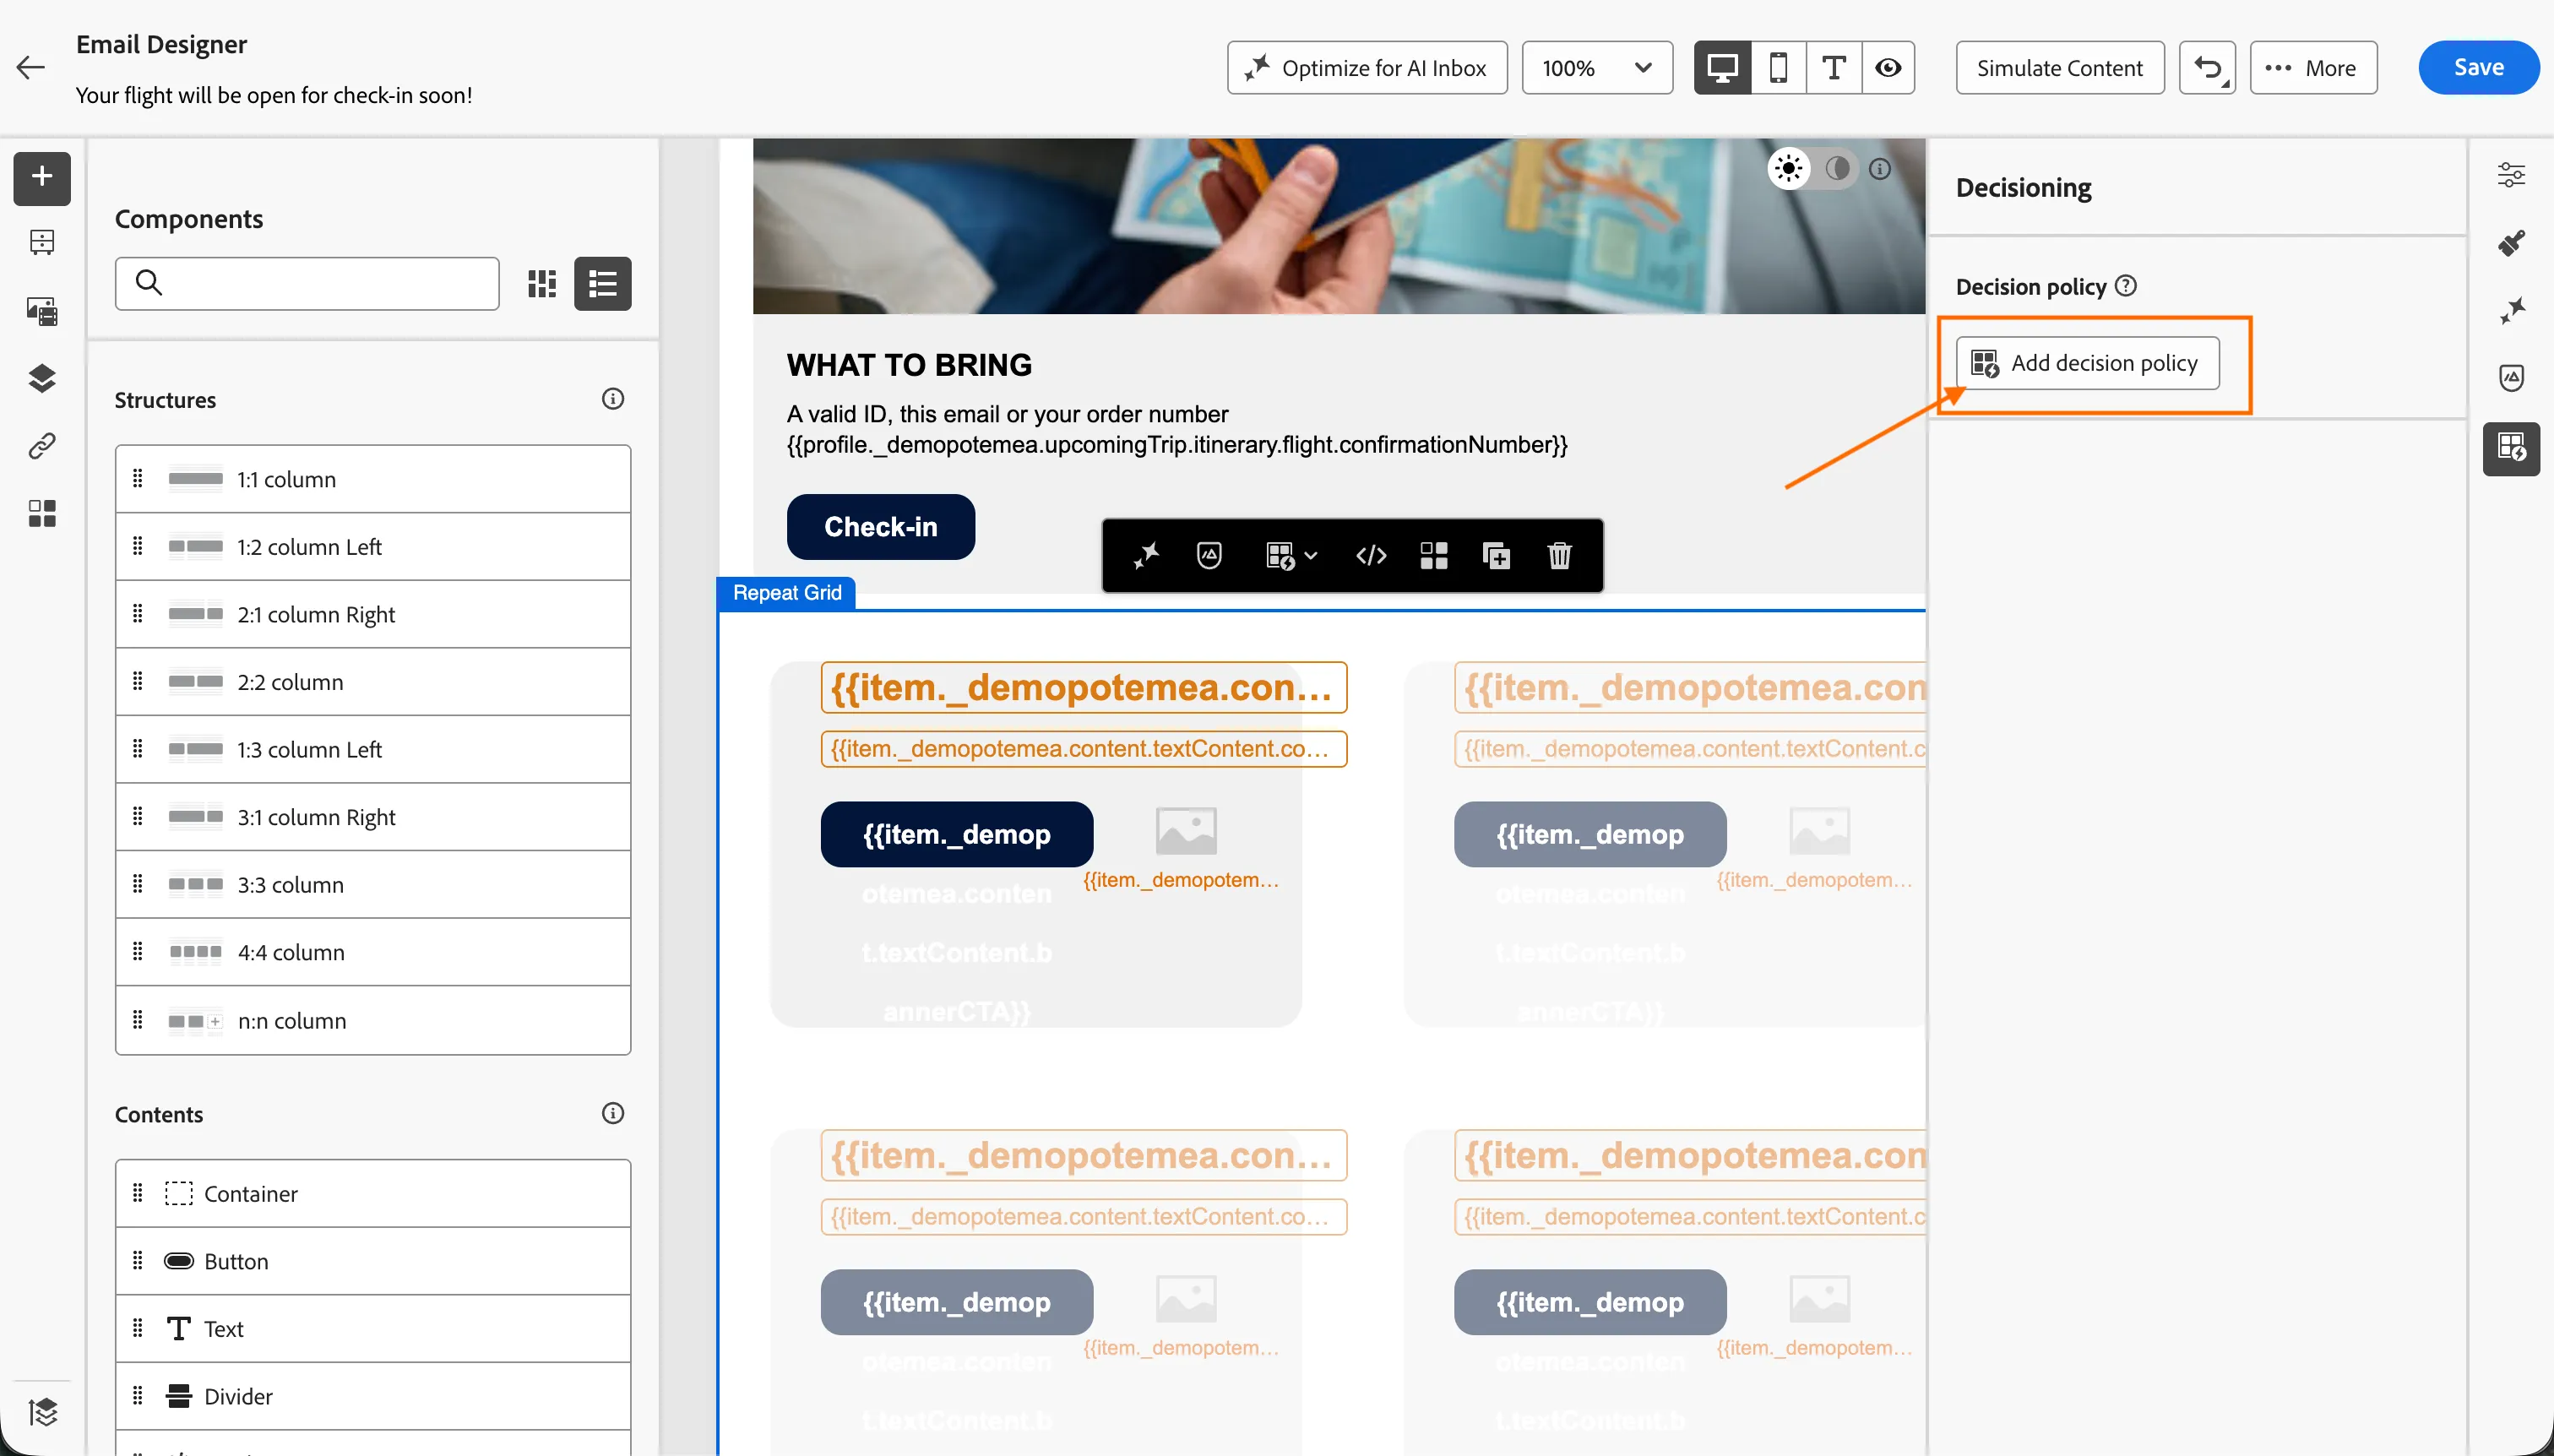This screenshot has height=1456, width=2554.
Task: Show source code via </> toolbar icon
Action: coord(1371,555)
